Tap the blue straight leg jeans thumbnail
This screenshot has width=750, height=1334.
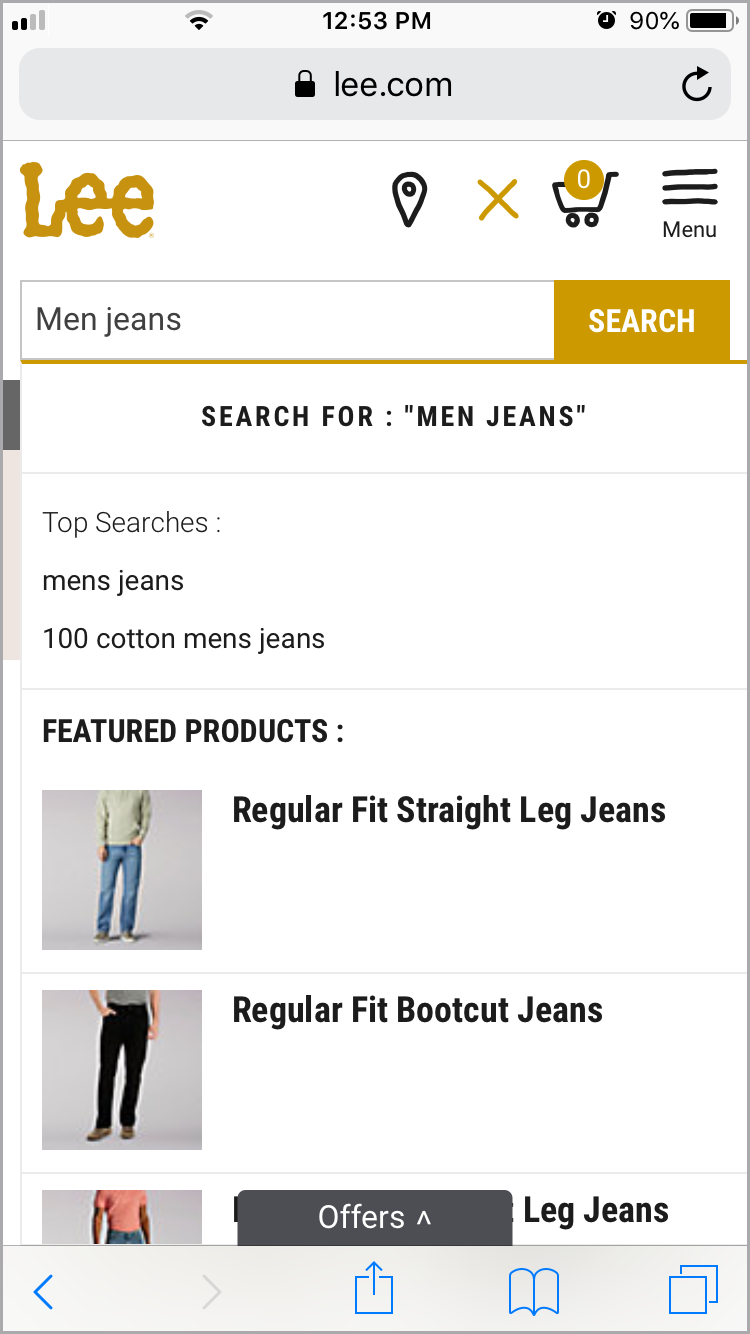click(x=122, y=870)
